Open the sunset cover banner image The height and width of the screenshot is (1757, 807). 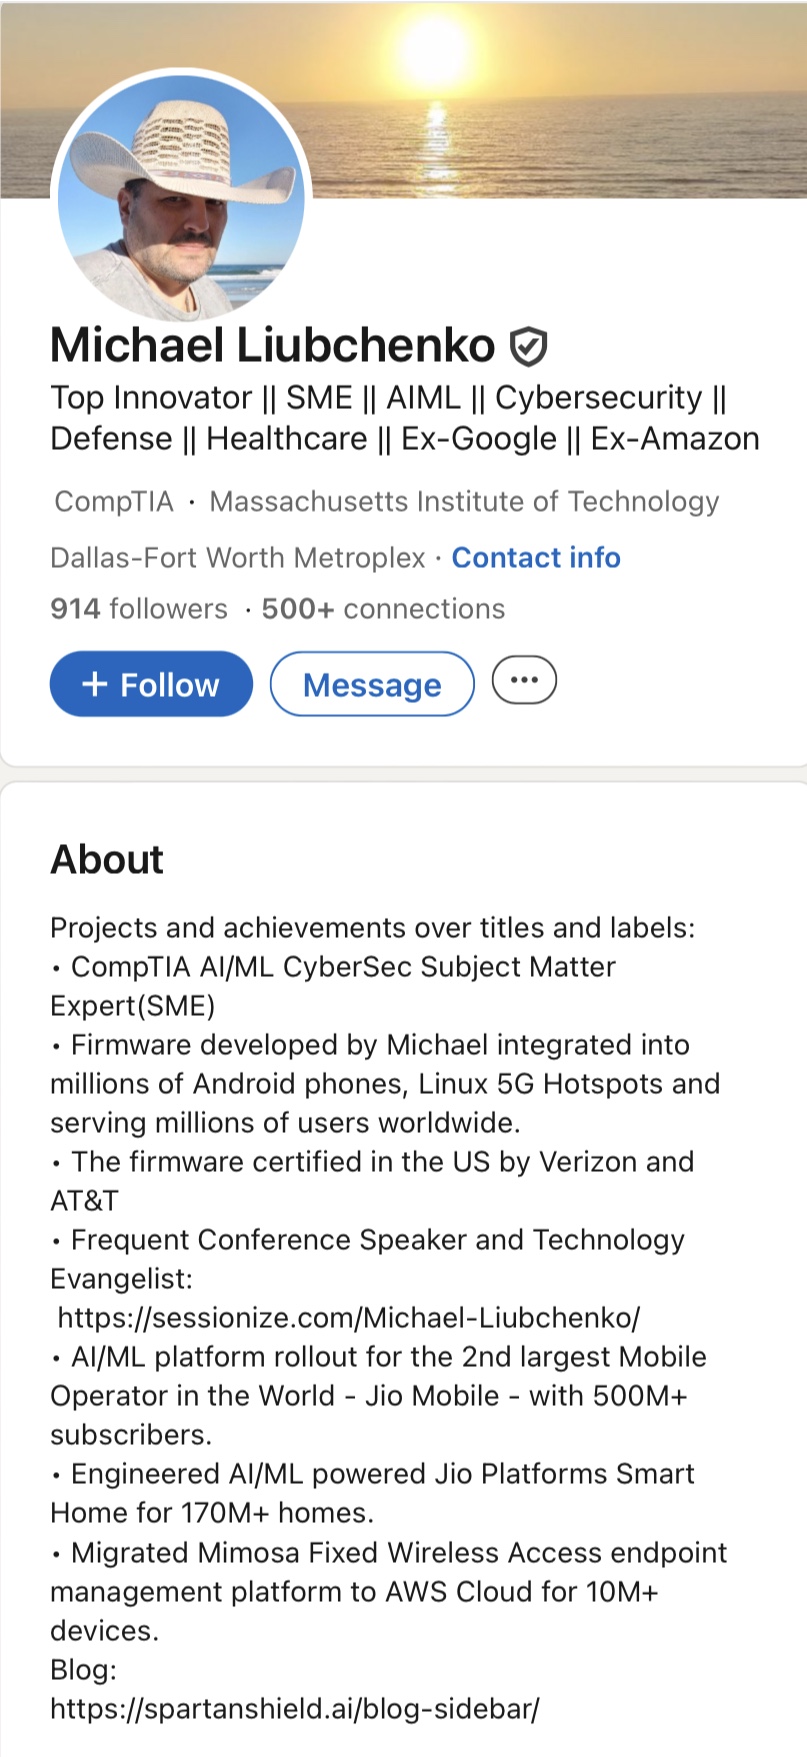point(560,100)
